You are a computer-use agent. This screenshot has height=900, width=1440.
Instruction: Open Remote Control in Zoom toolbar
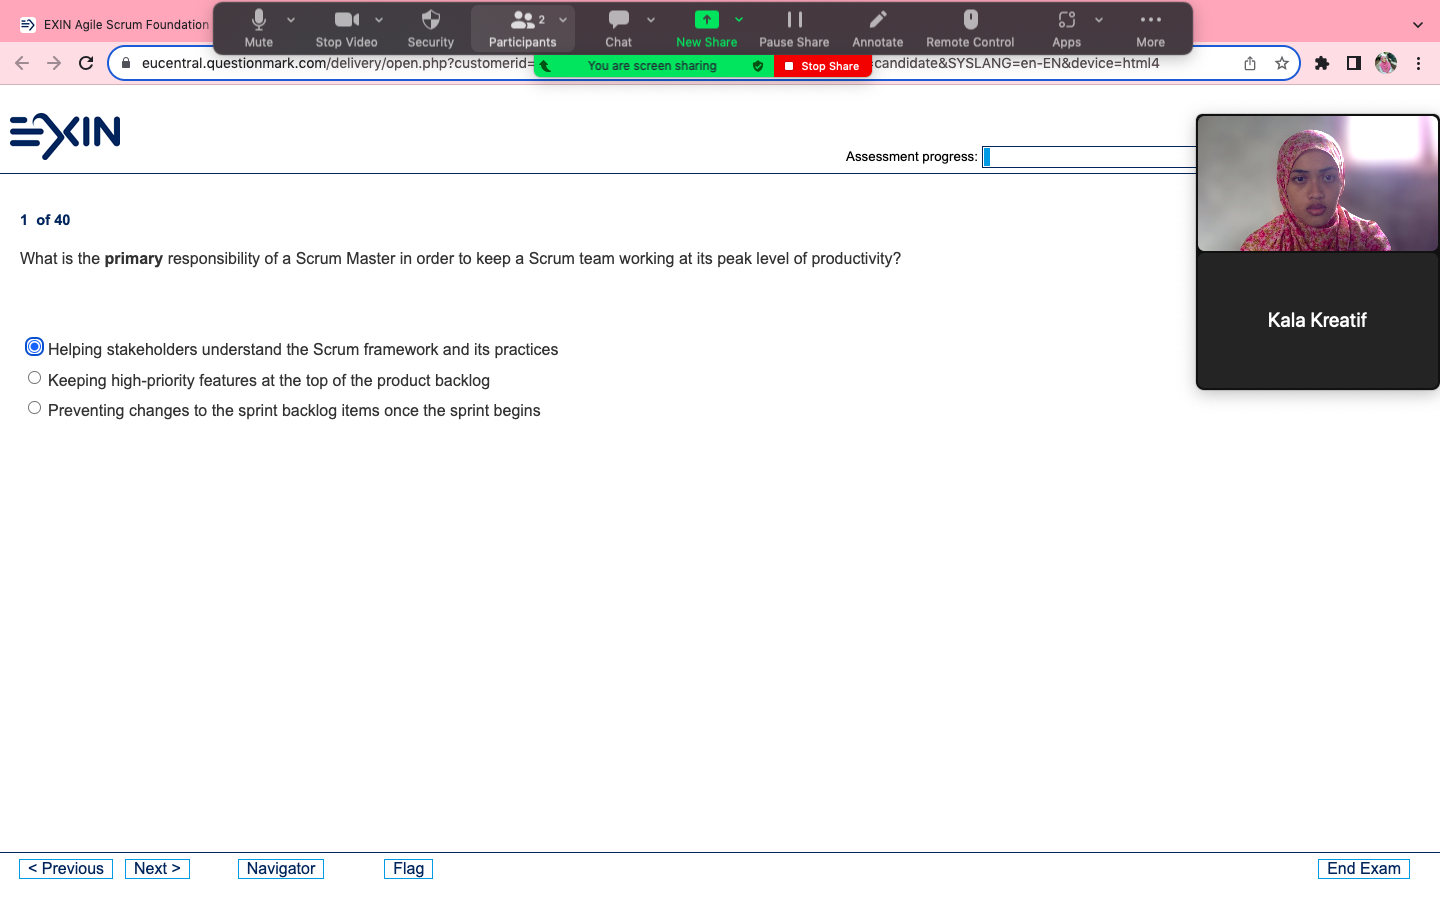tap(970, 21)
